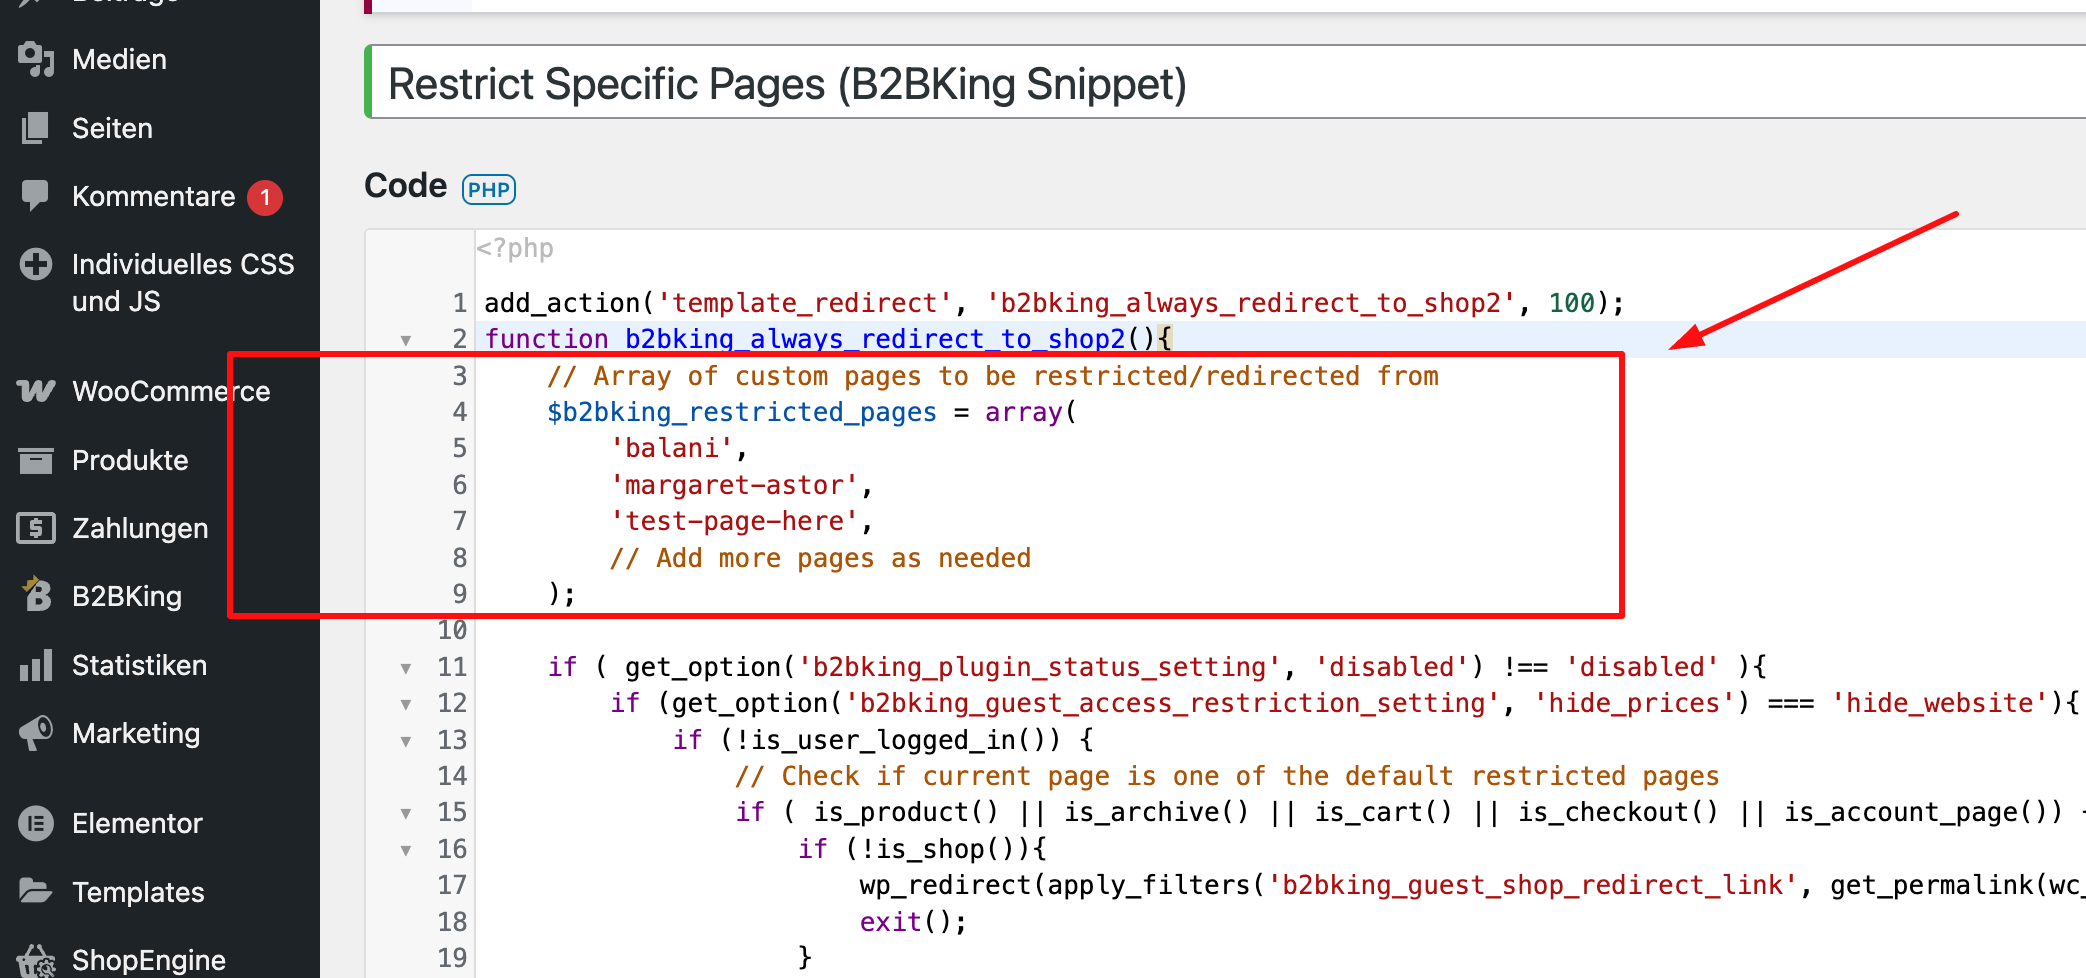The width and height of the screenshot is (2086, 978).
Task: Click the Individuelles CSS plus icon
Action: click(x=36, y=264)
